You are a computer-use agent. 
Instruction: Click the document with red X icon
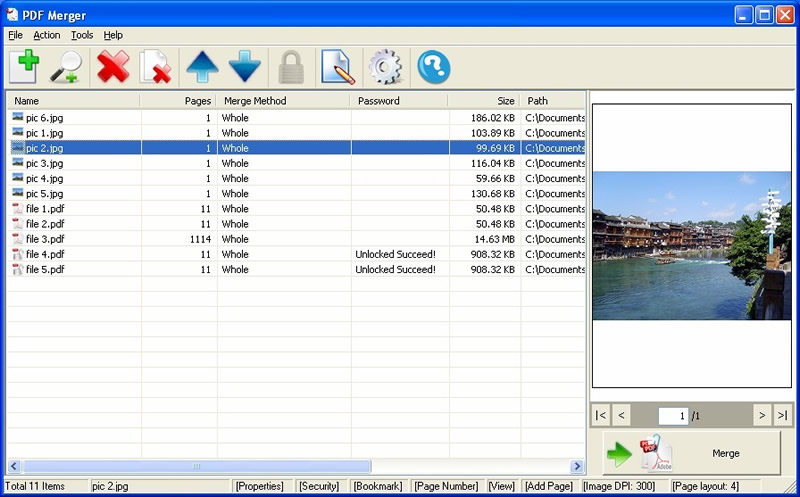[x=155, y=67]
